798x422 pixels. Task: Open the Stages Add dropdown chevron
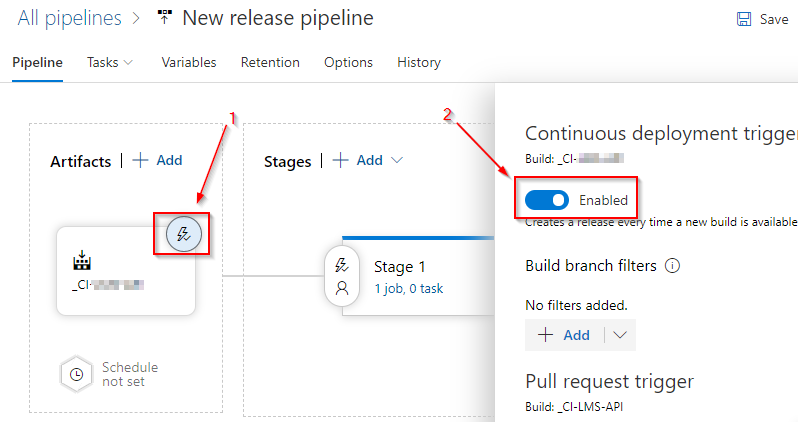point(397,160)
